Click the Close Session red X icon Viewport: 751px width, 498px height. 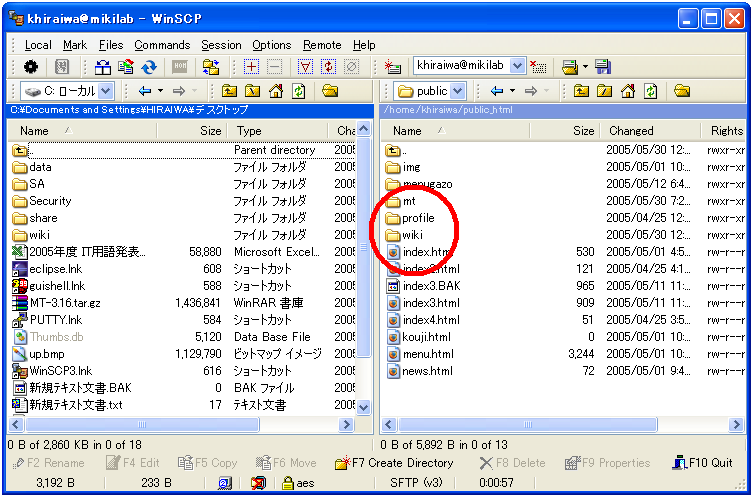(538, 67)
